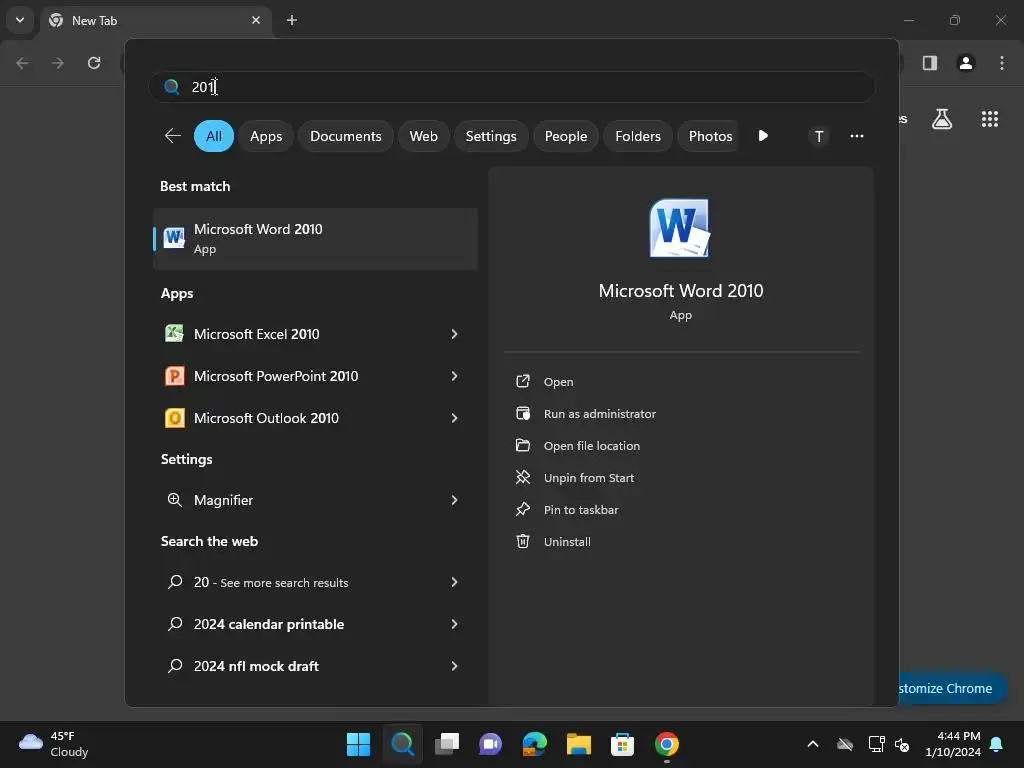Close the New Tab tab in Chrome
This screenshot has width=1024, height=768.
tap(256, 20)
